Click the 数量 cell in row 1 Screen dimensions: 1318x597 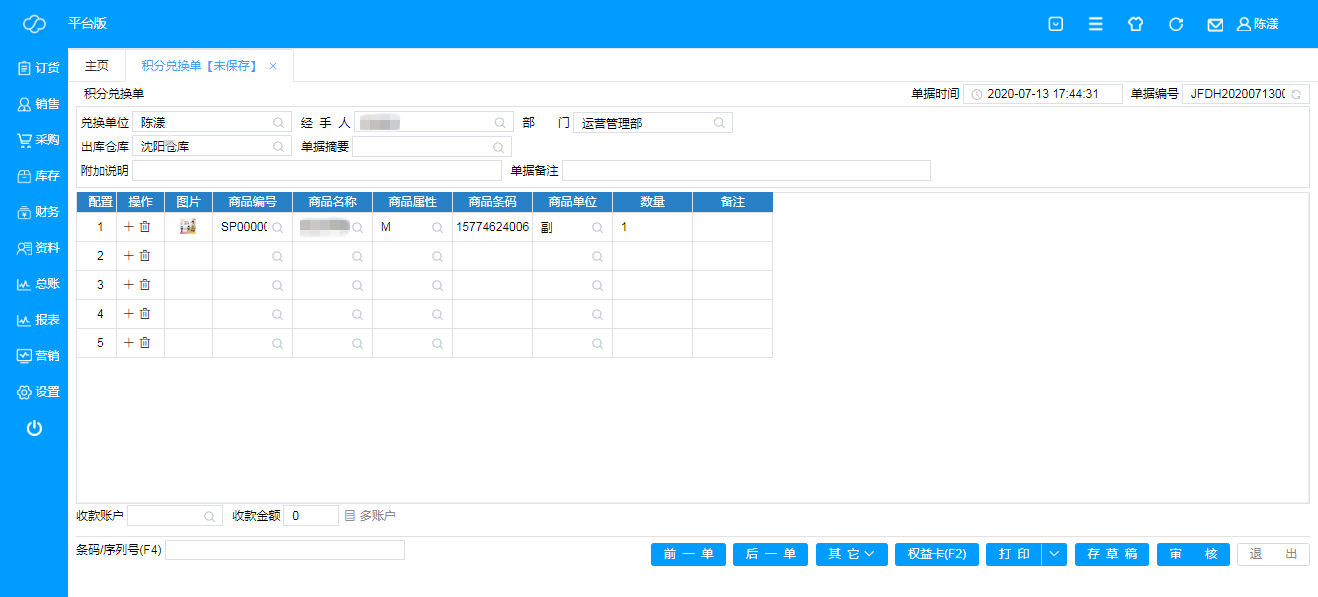click(653, 227)
